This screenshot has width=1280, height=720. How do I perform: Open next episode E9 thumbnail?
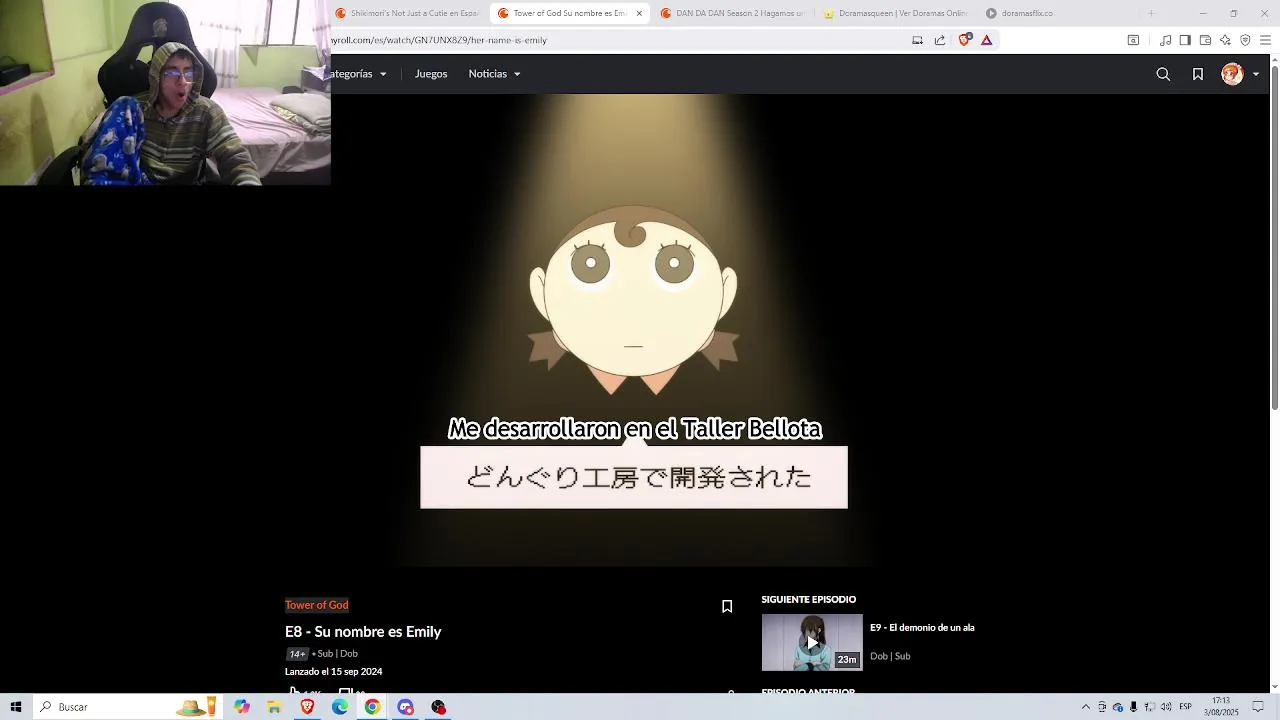point(812,642)
